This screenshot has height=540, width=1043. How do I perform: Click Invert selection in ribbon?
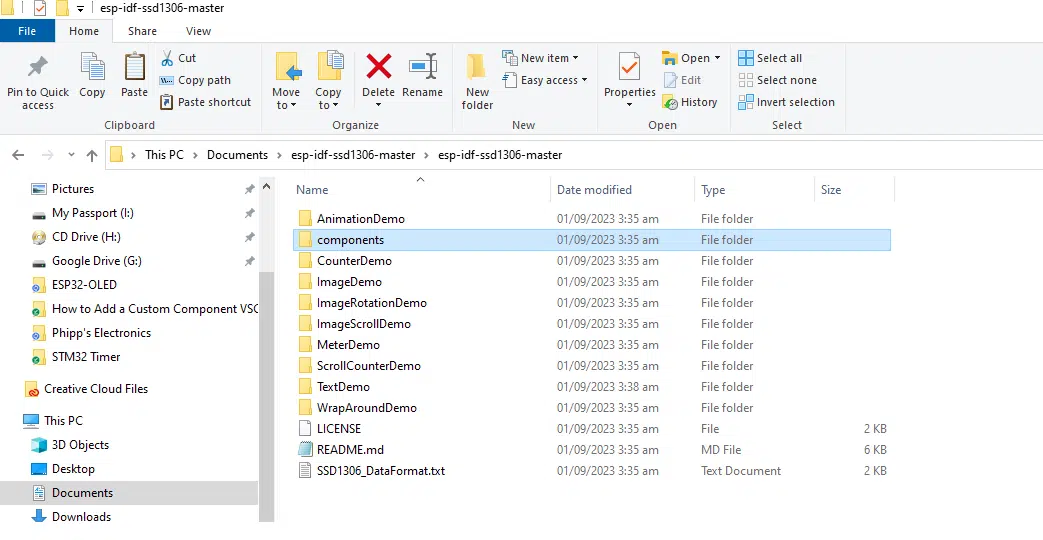[786, 102]
